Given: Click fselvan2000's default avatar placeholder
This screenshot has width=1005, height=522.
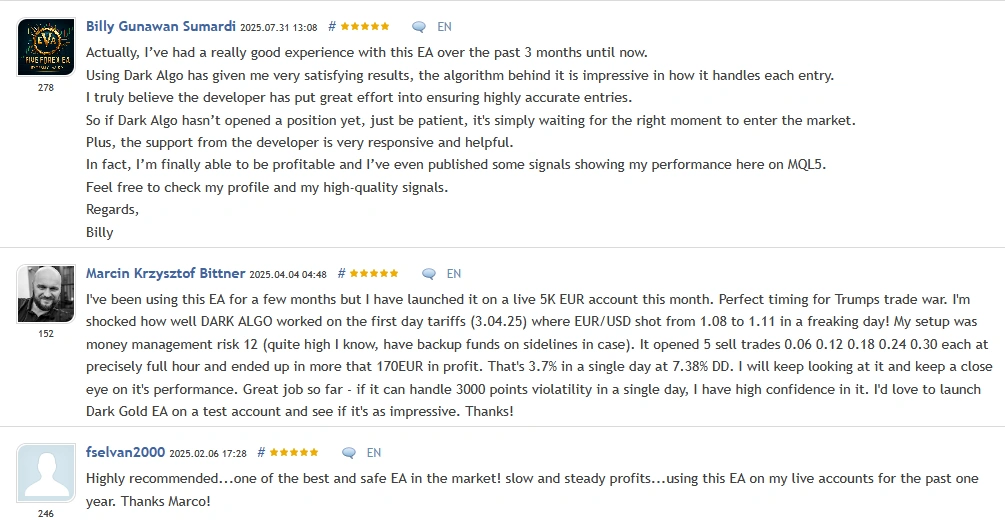Looking at the screenshot, I should click(46, 473).
